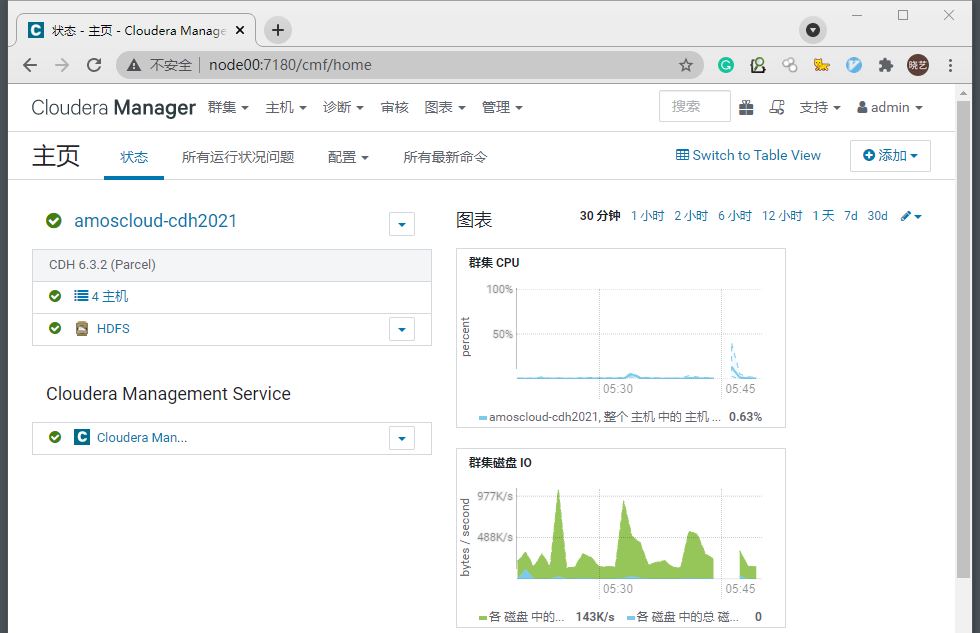980x633 pixels.
Task: Click green health icon for 4 主机 row
Action: coord(55,296)
